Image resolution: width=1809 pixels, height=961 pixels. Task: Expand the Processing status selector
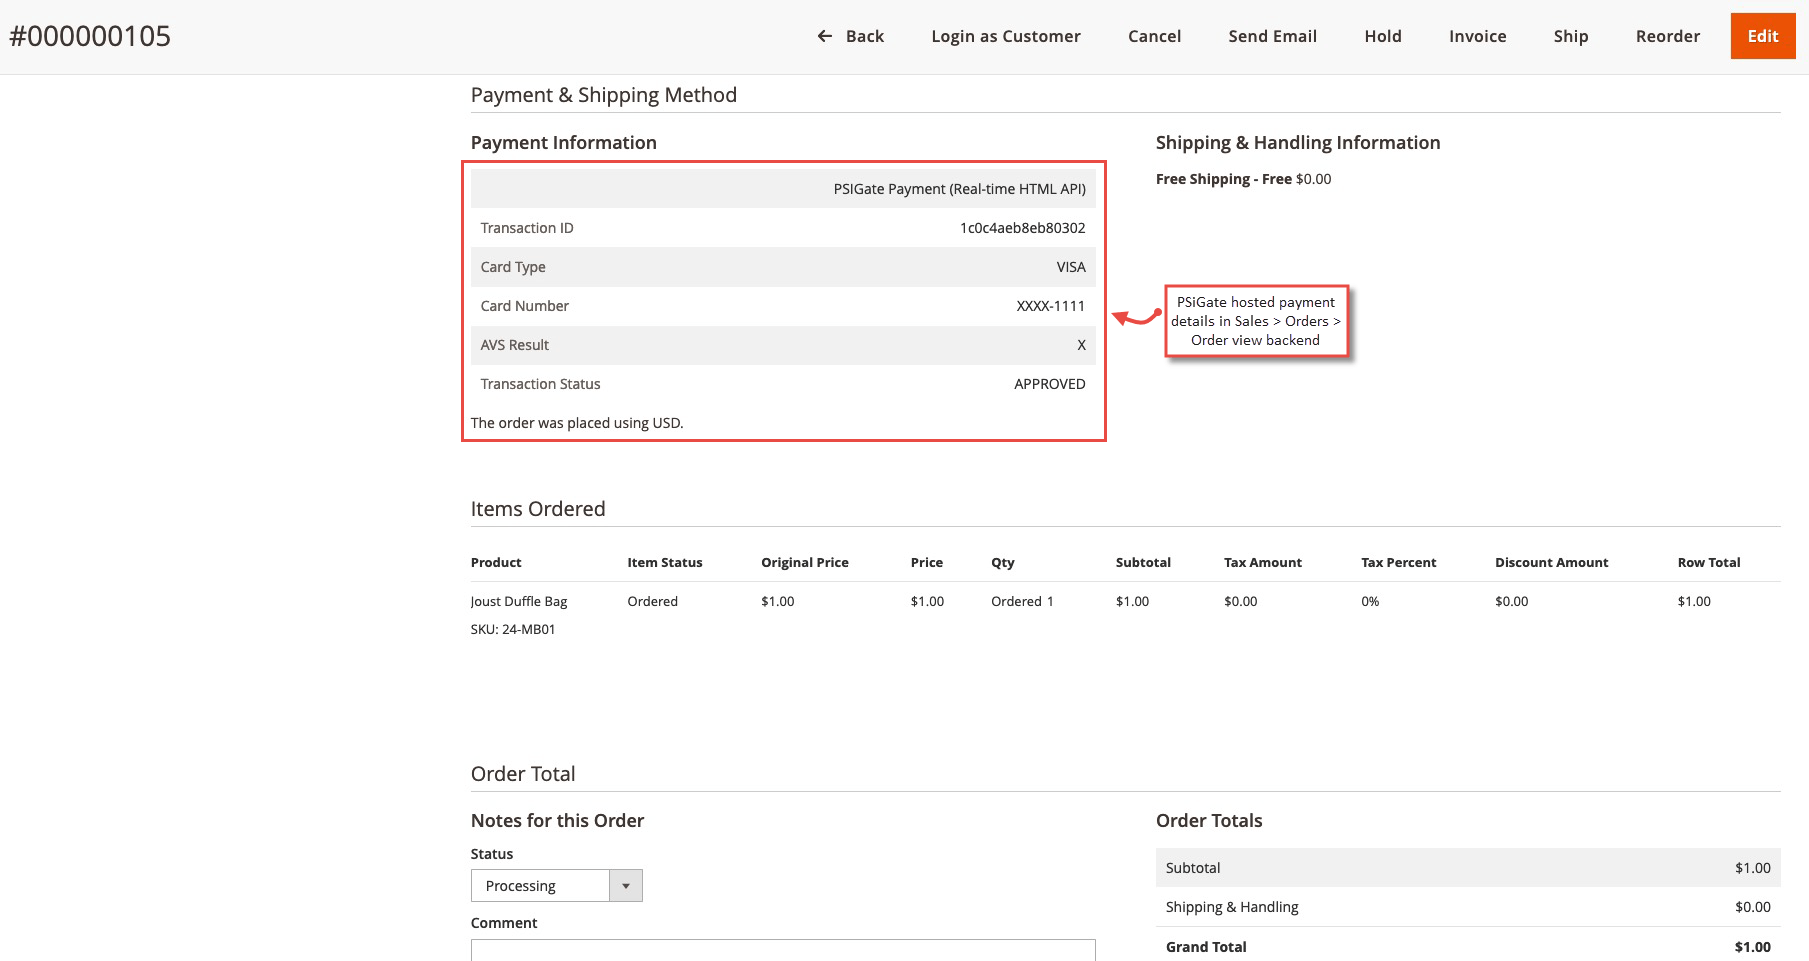click(x=626, y=885)
